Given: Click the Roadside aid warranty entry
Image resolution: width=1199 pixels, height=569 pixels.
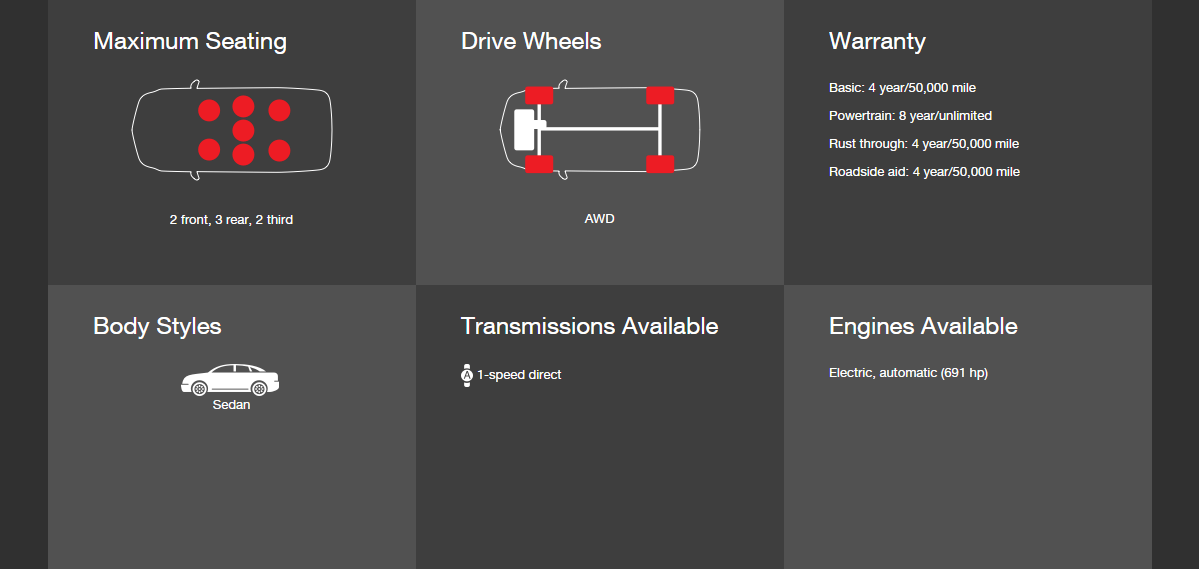Looking at the screenshot, I should click(924, 172).
